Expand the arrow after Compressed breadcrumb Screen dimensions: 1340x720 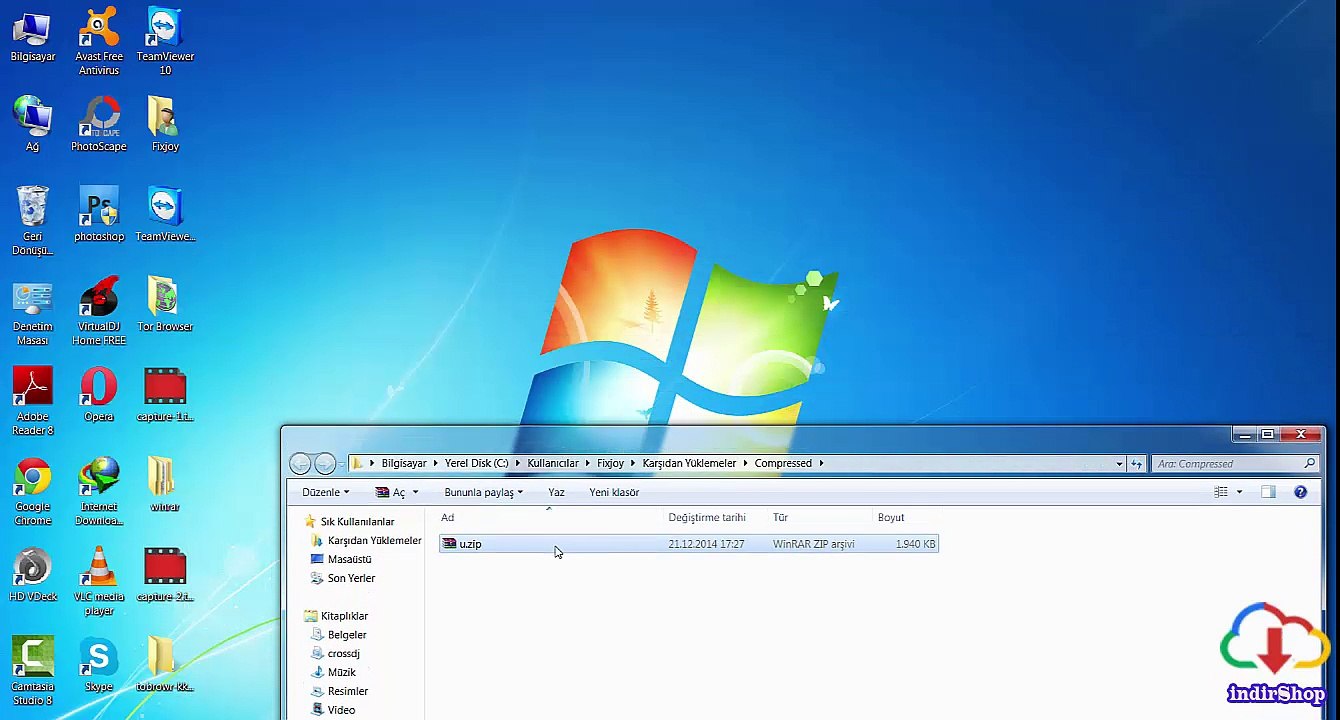point(821,463)
